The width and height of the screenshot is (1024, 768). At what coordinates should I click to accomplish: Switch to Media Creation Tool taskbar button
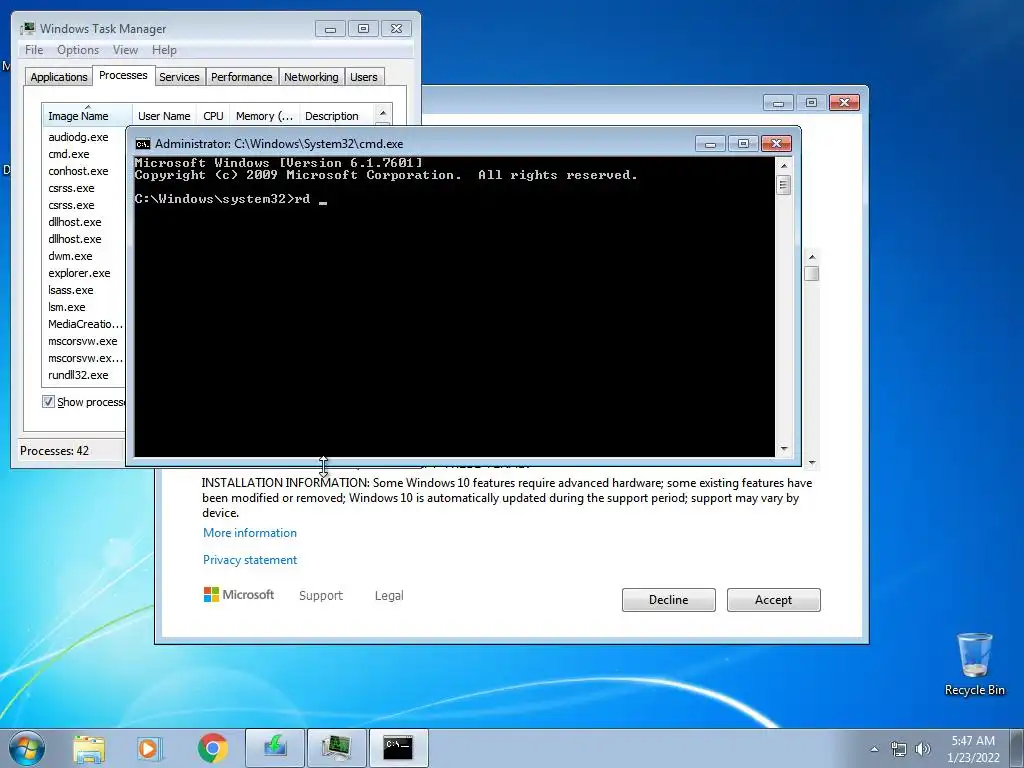[275, 748]
